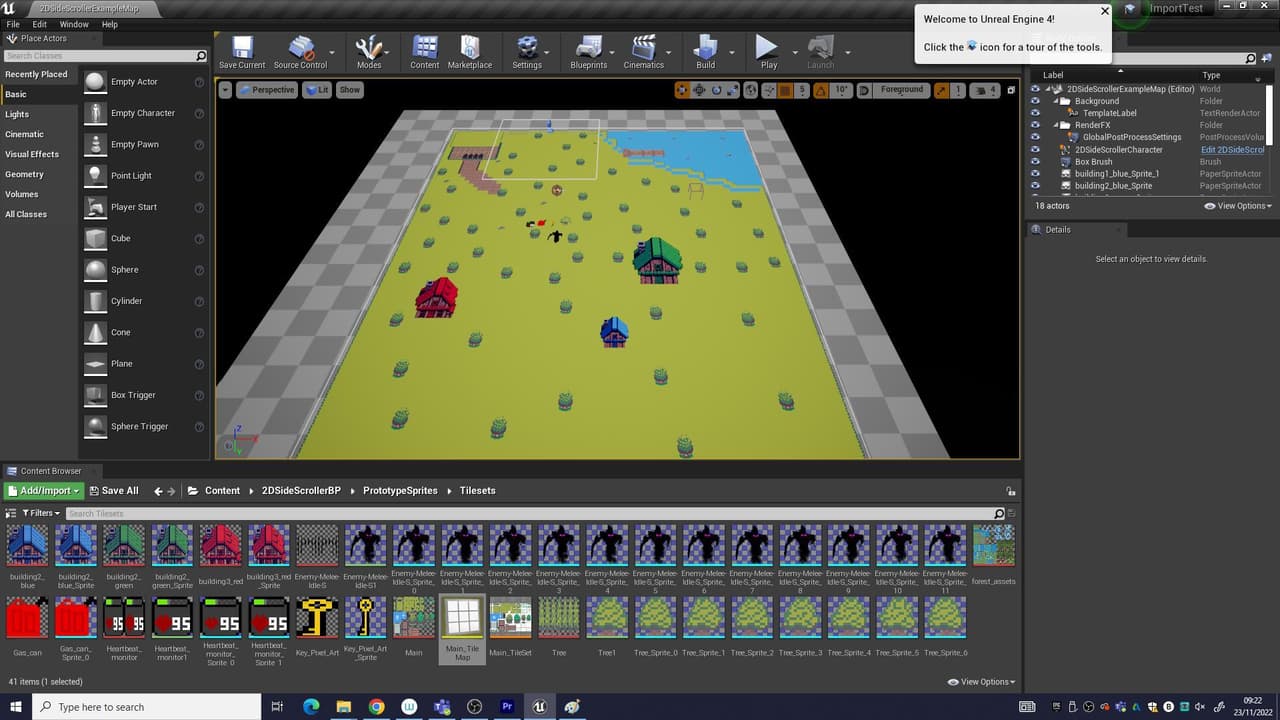The height and width of the screenshot is (720, 1280).
Task: Click the Show button in the viewport
Action: tap(350, 90)
